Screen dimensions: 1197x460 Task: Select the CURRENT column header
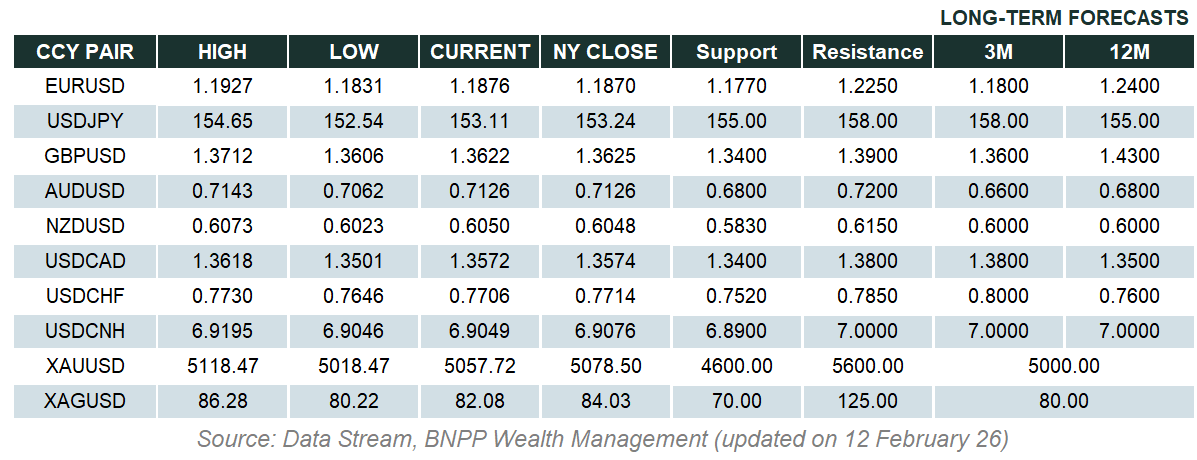(x=480, y=52)
